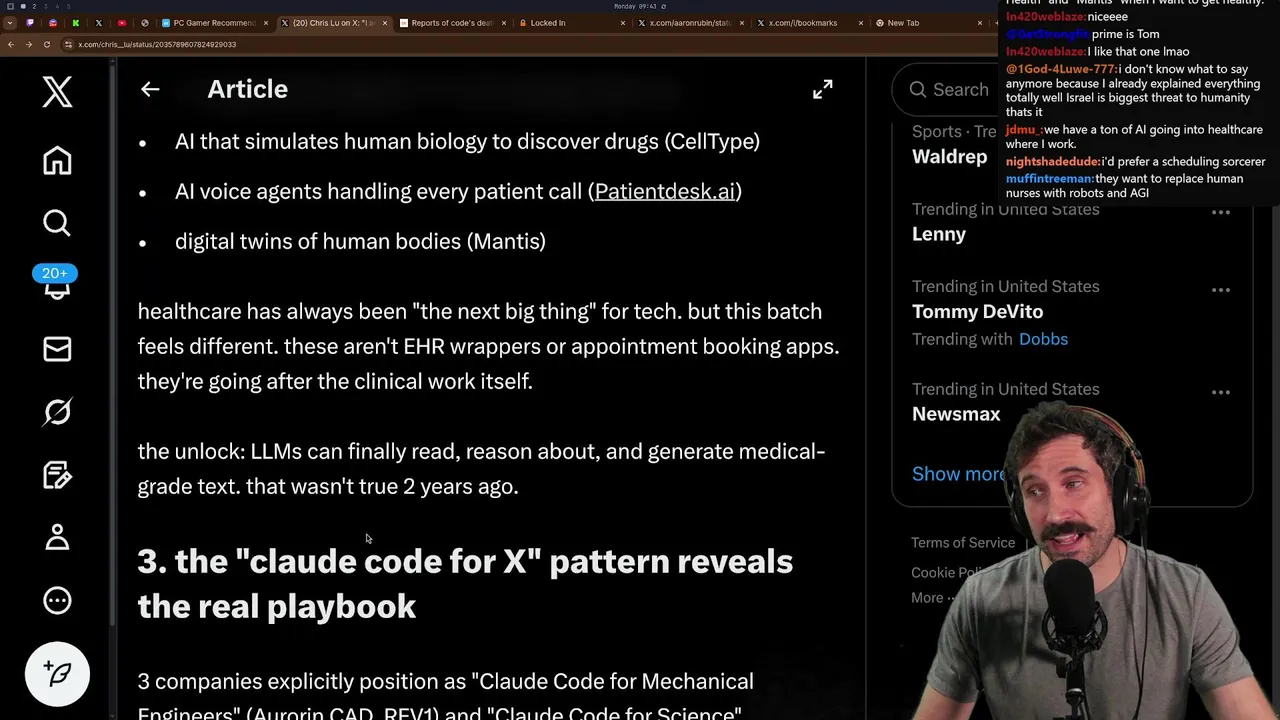The height and width of the screenshot is (720, 1280).
Task: Close the Chris Lu on X tab
Action: tap(385, 23)
